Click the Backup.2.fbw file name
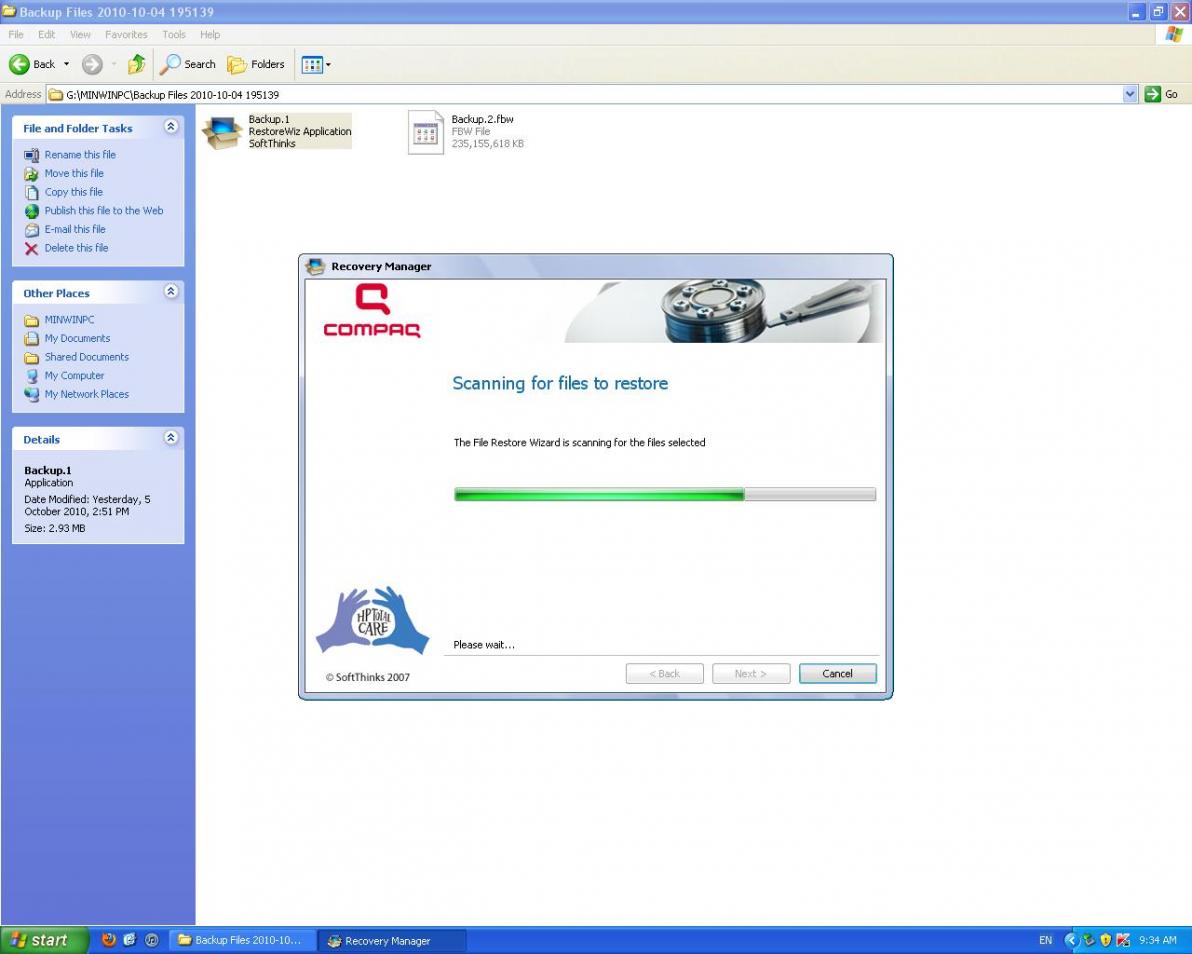The width and height of the screenshot is (1192, 954). (x=482, y=119)
